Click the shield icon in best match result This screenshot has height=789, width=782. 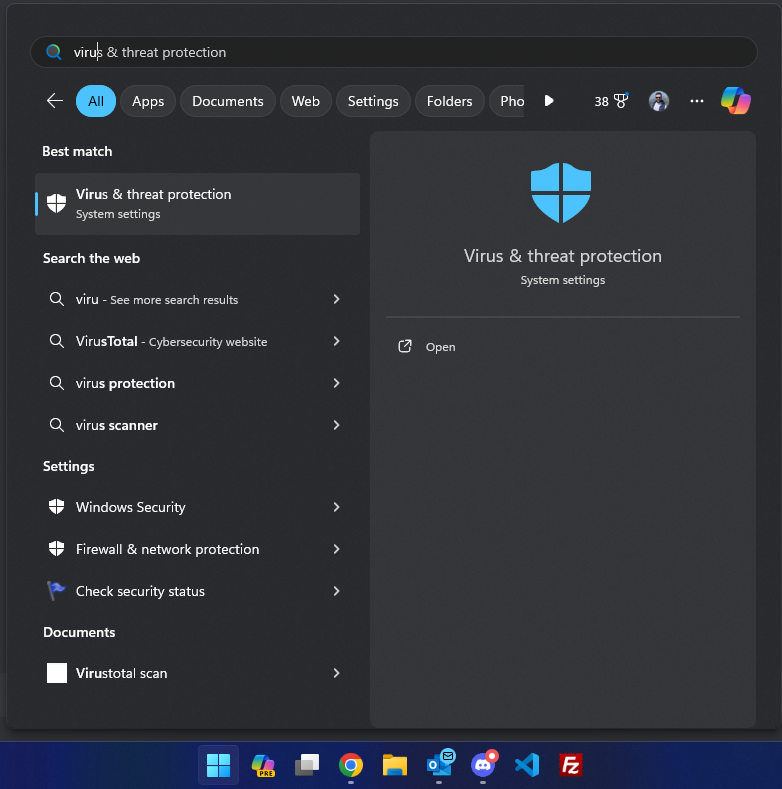pyautogui.click(x=56, y=203)
